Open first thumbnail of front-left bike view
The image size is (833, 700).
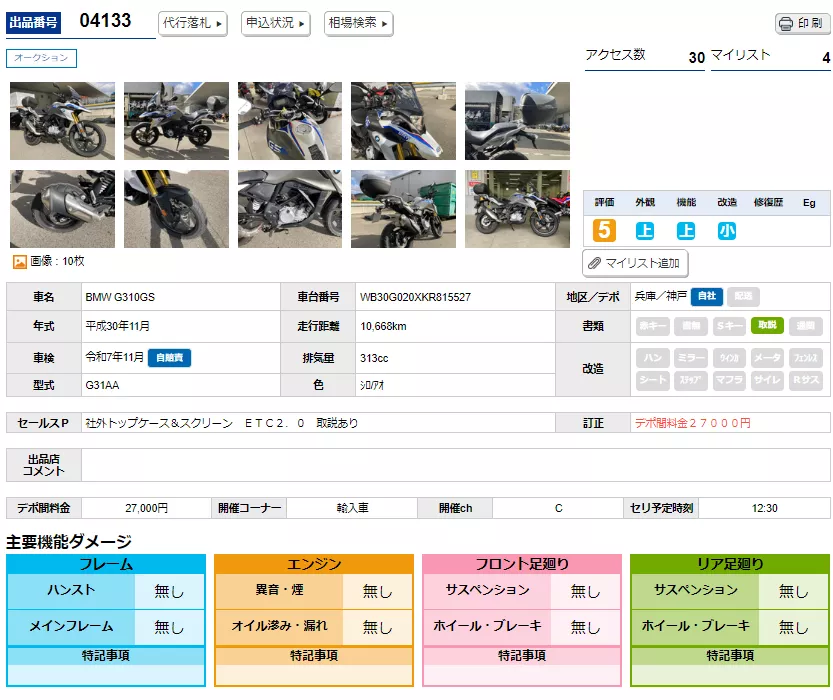point(62,121)
